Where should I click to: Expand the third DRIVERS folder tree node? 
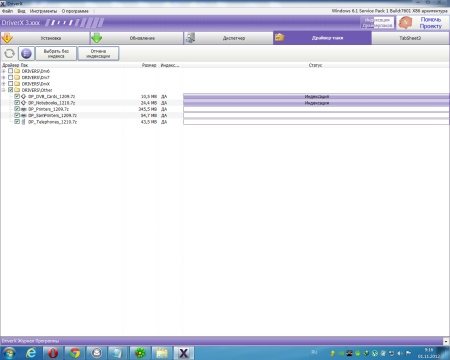pyautogui.click(x=4, y=84)
